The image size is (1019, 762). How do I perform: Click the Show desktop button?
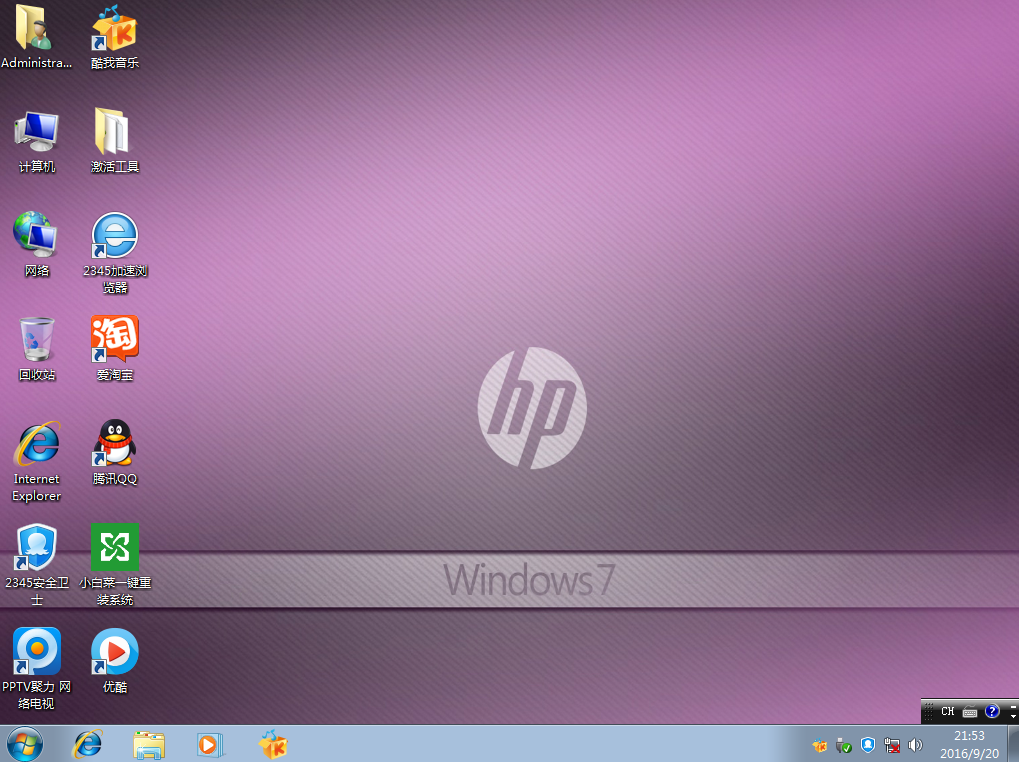(1013, 744)
